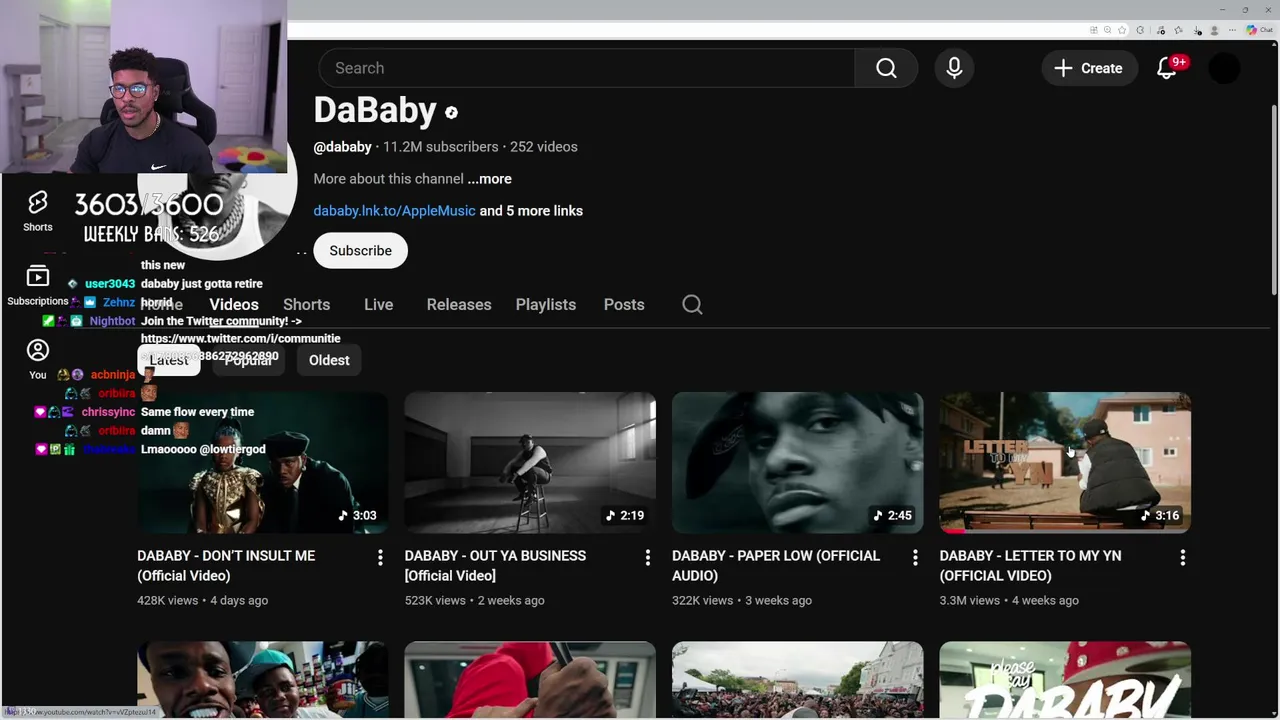This screenshot has width=1280, height=720.
Task: Open options for LETTER TO MY YN video
Action: [1182, 558]
